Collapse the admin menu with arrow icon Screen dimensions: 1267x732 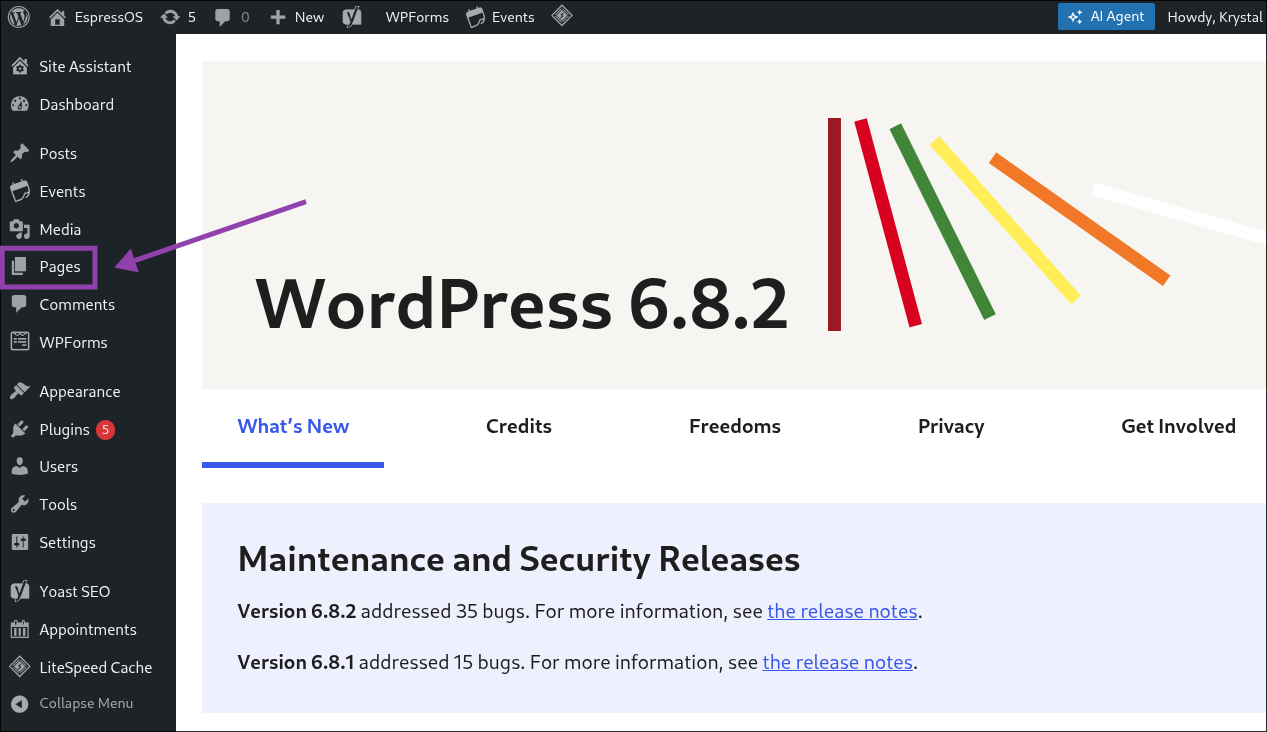point(19,704)
